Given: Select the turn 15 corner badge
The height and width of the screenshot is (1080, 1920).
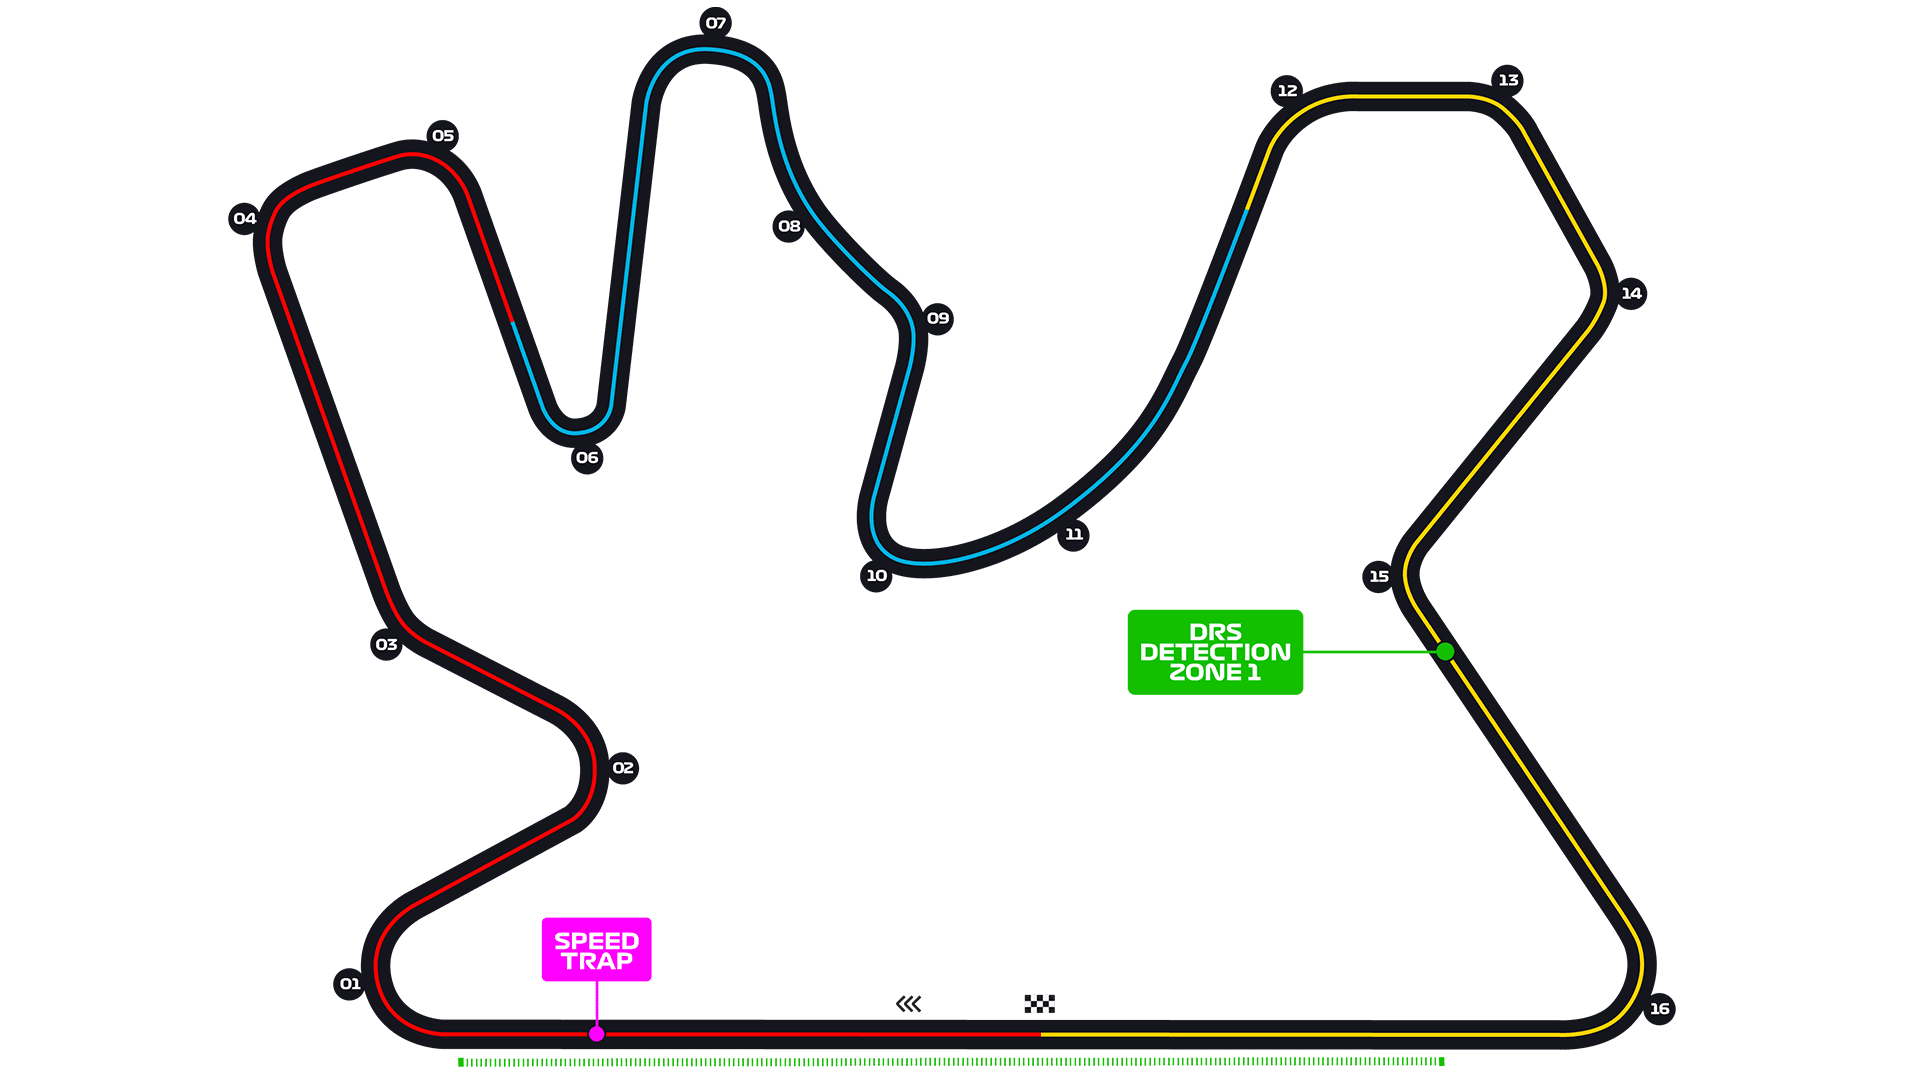Looking at the screenshot, I should click(x=1378, y=576).
